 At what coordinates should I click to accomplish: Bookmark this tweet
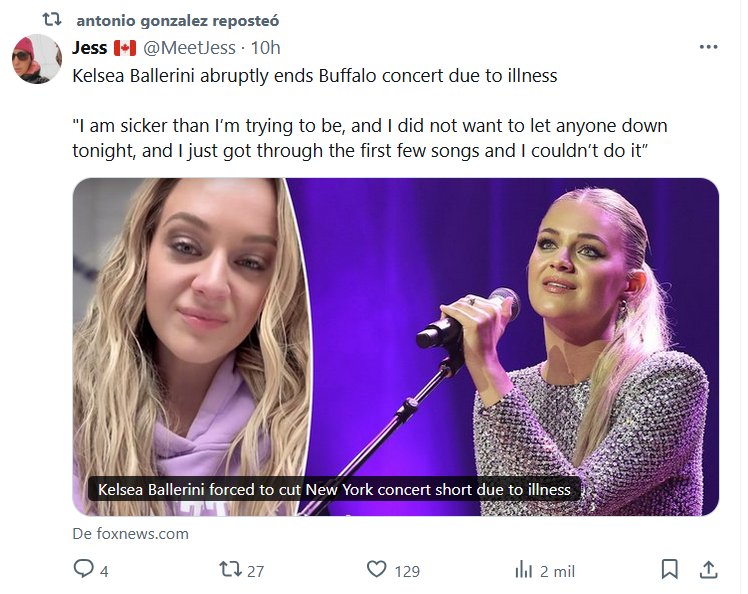point(670,570)
